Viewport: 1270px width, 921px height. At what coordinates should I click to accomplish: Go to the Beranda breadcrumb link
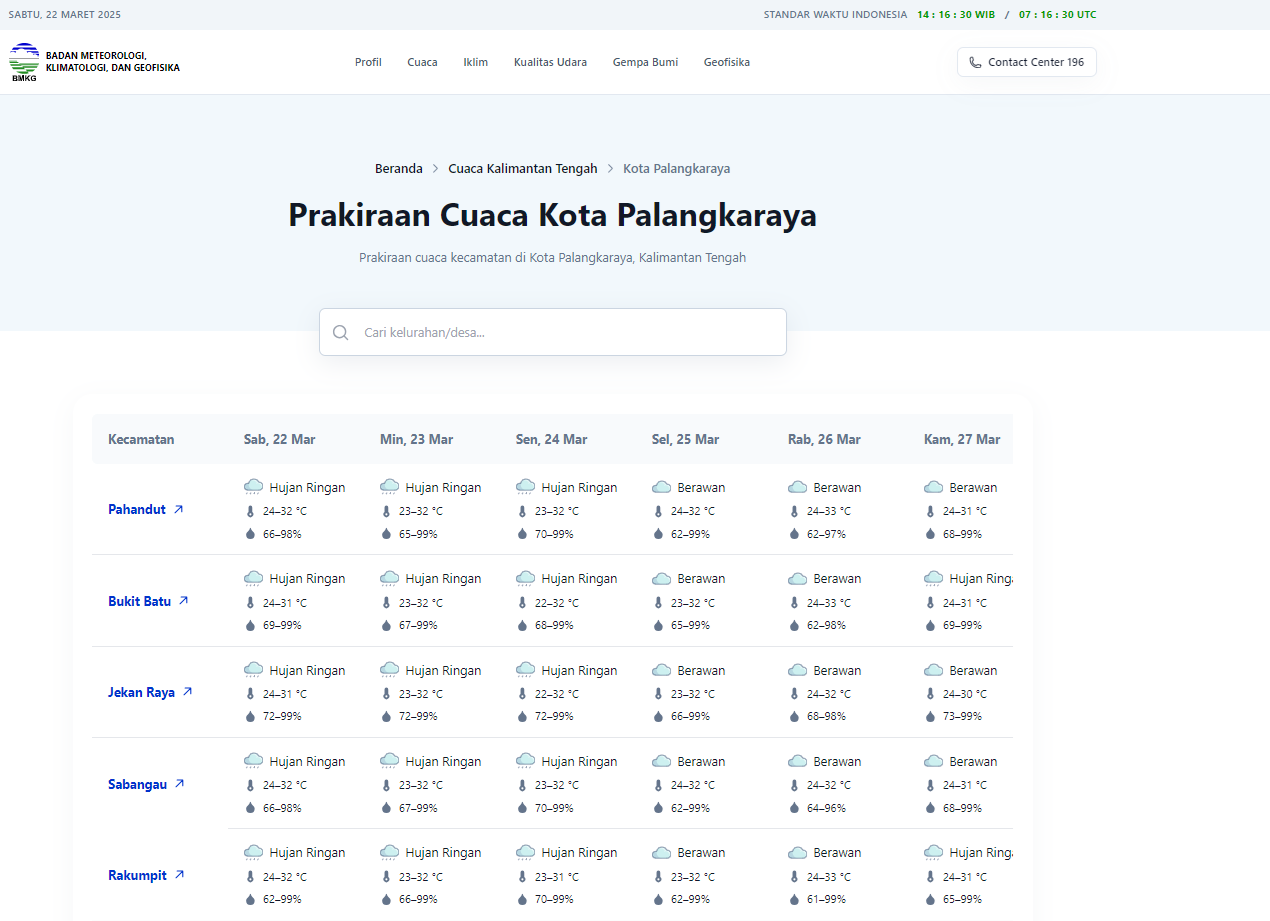[399, 169]
